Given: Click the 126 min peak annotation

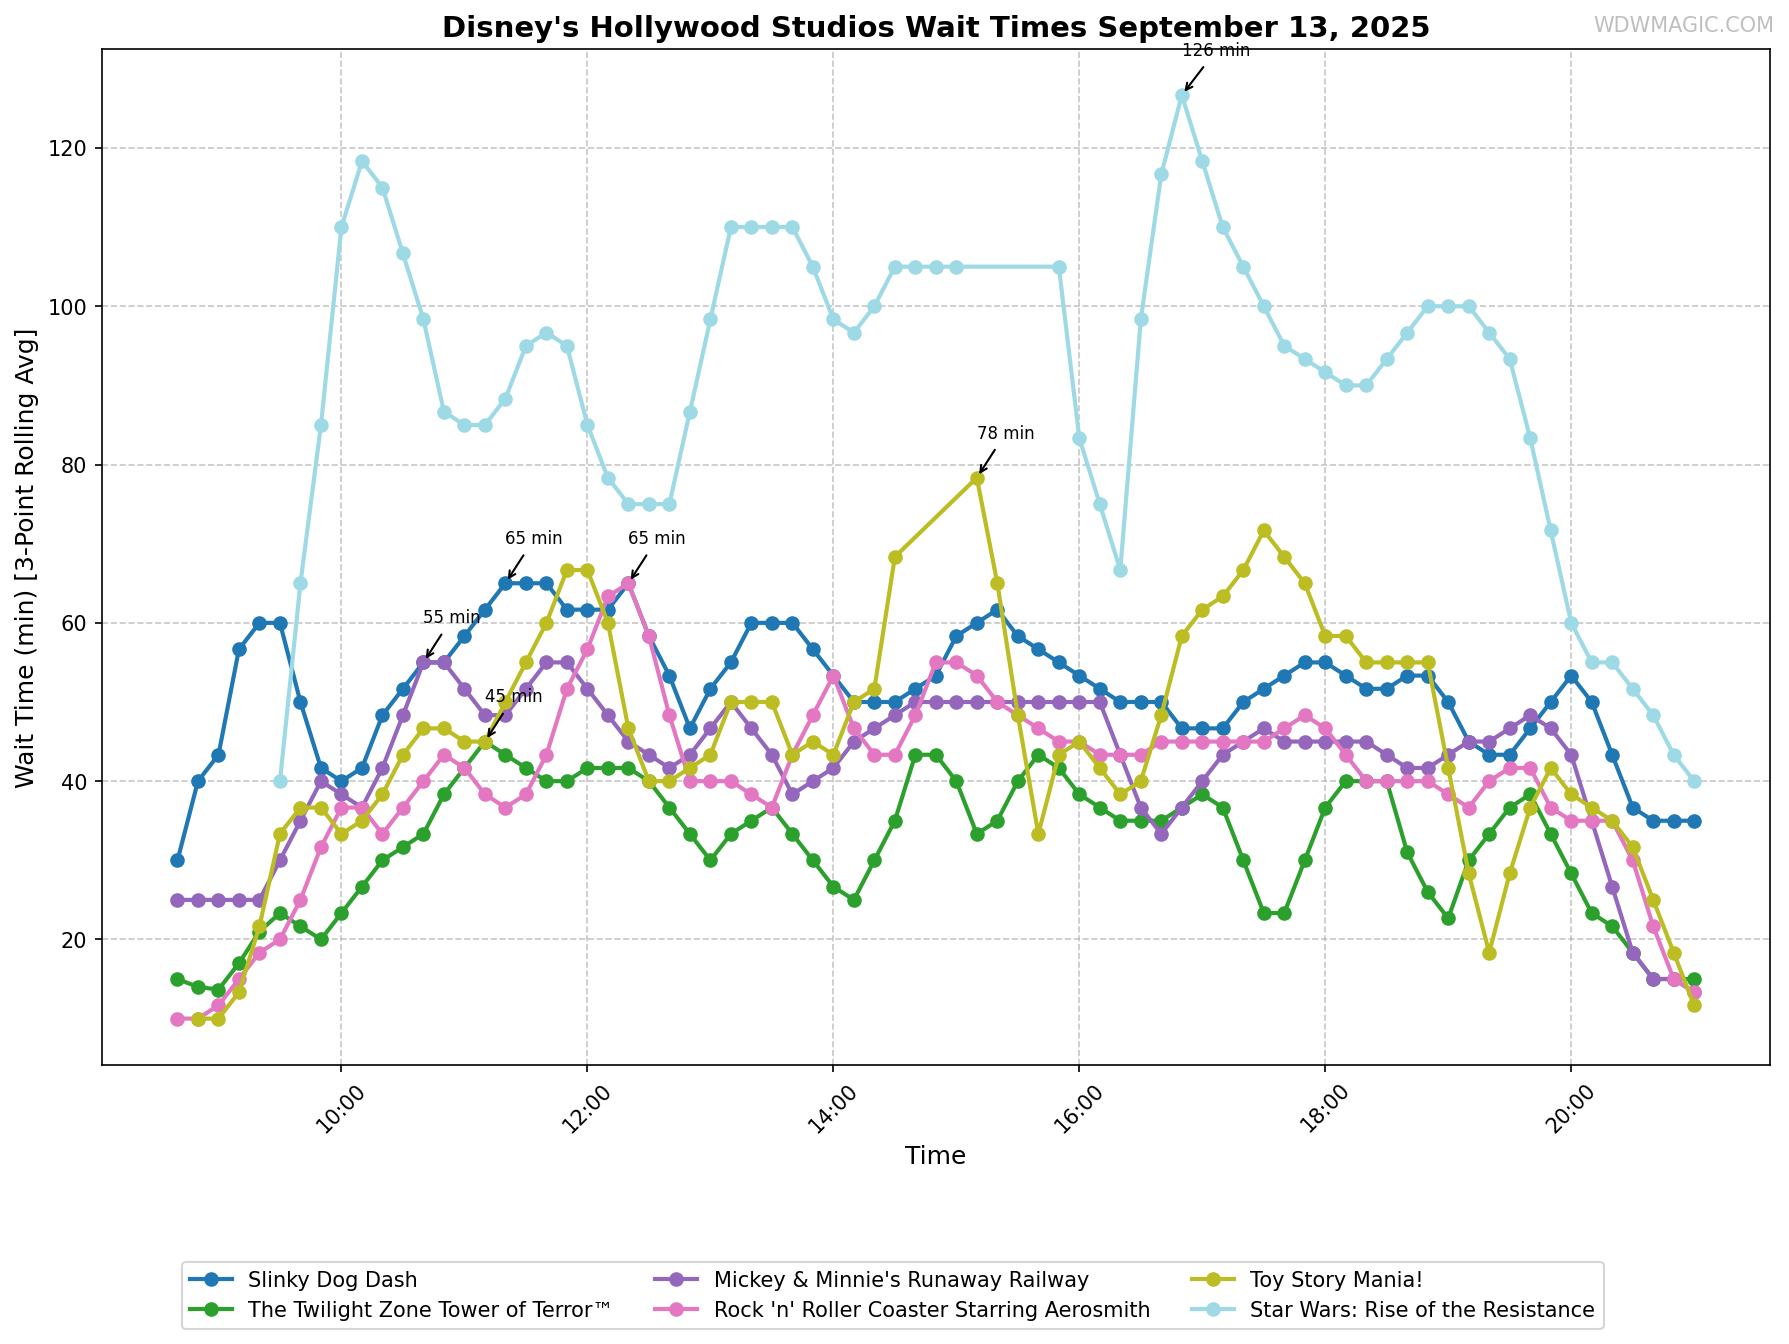Looking at the screenshot, I should click(x=1216, y=50).
